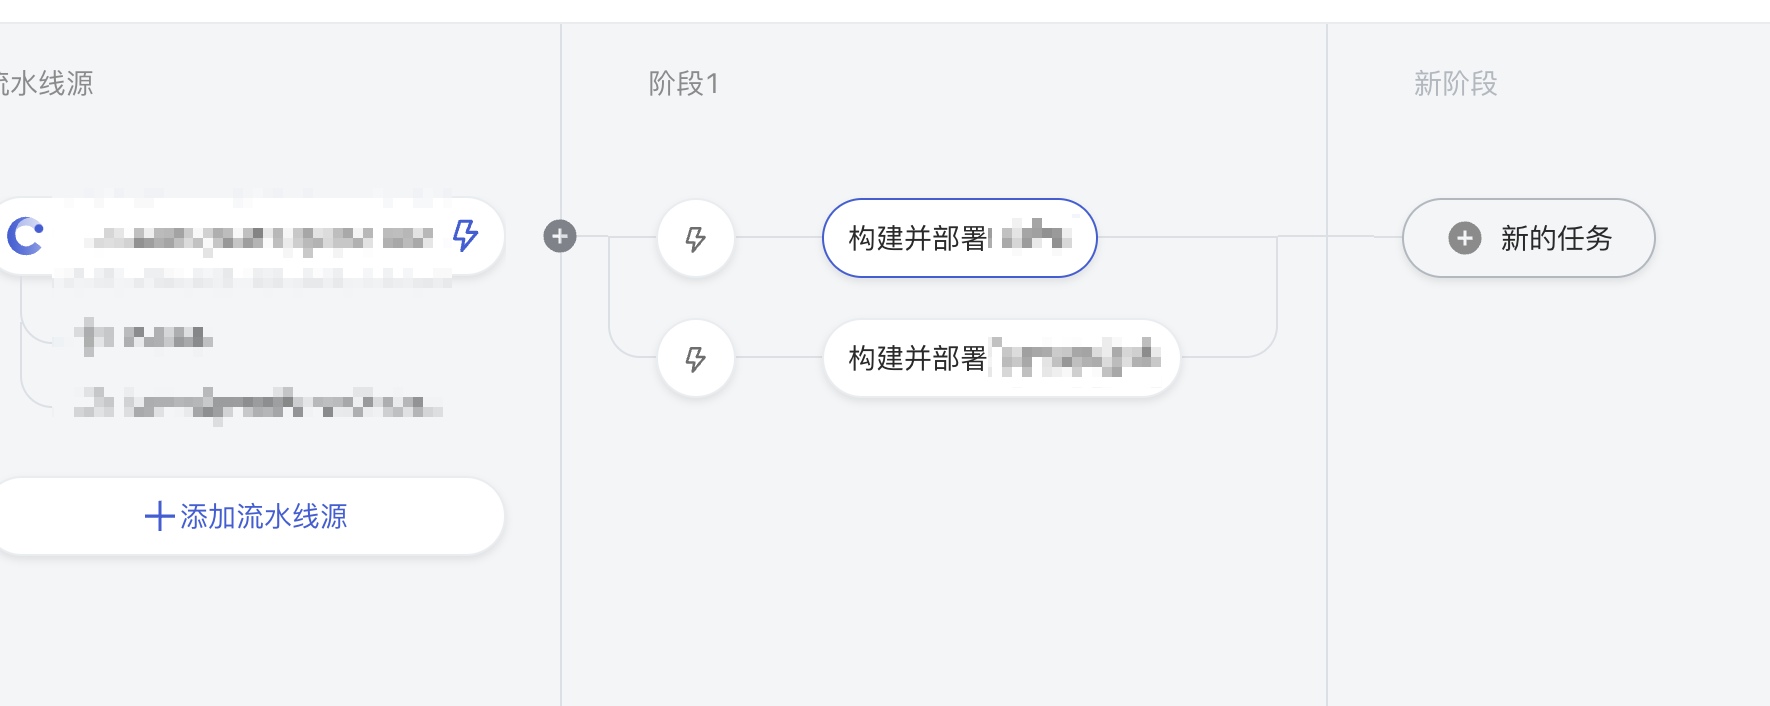
Task: Click the 阶段1 stage title
Action: 684,83
